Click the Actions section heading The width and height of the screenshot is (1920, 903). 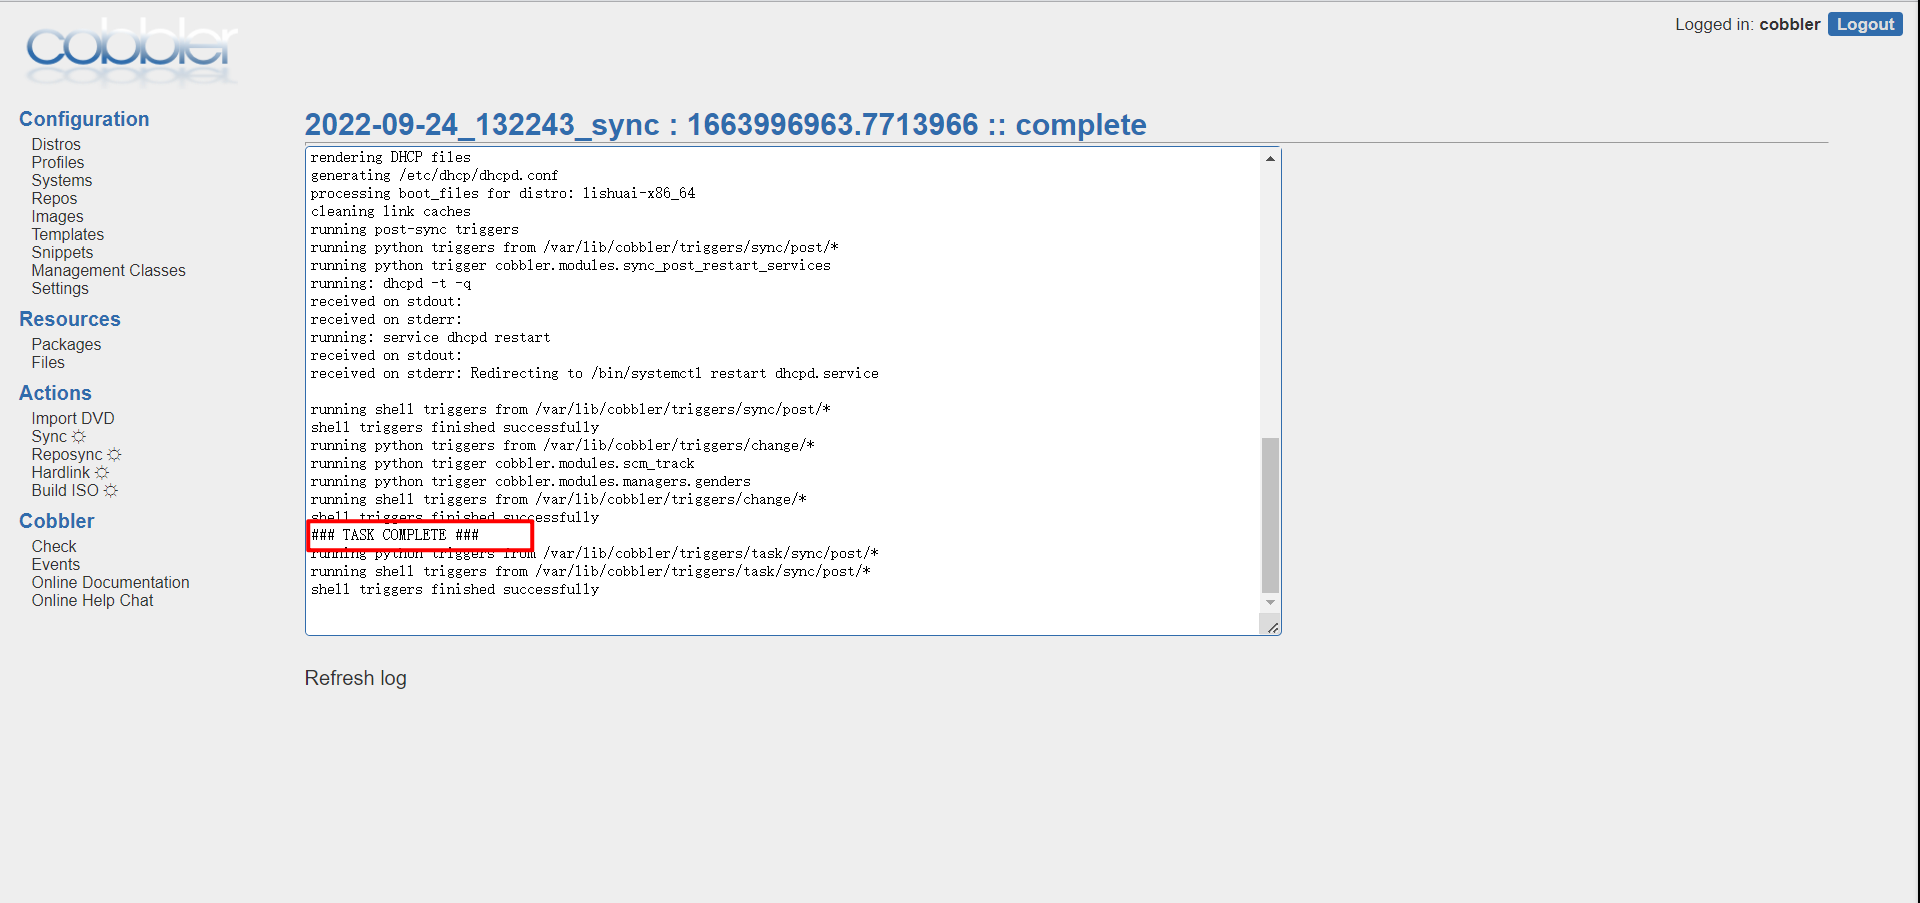coord(55,393)
